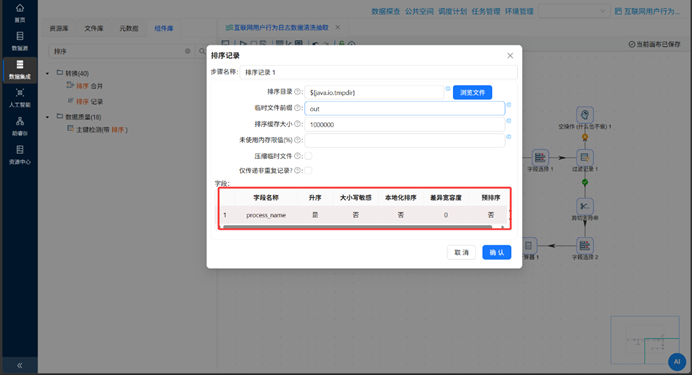
Task: Open help icon next to 未使用内存限值(%)
Action: click(297, 140)
